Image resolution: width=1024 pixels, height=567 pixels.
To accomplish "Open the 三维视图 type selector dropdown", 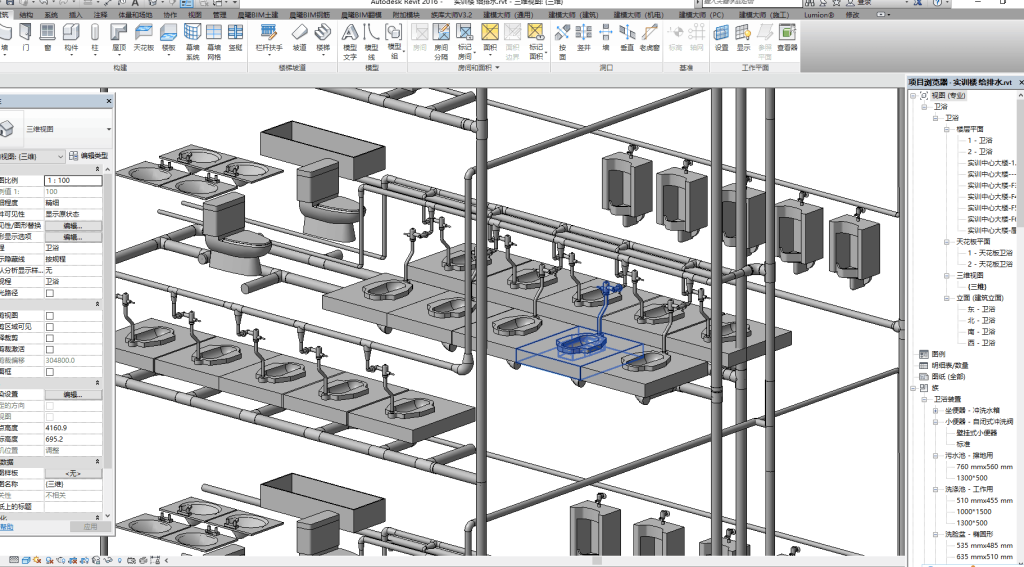I will [x=108, y=129].
